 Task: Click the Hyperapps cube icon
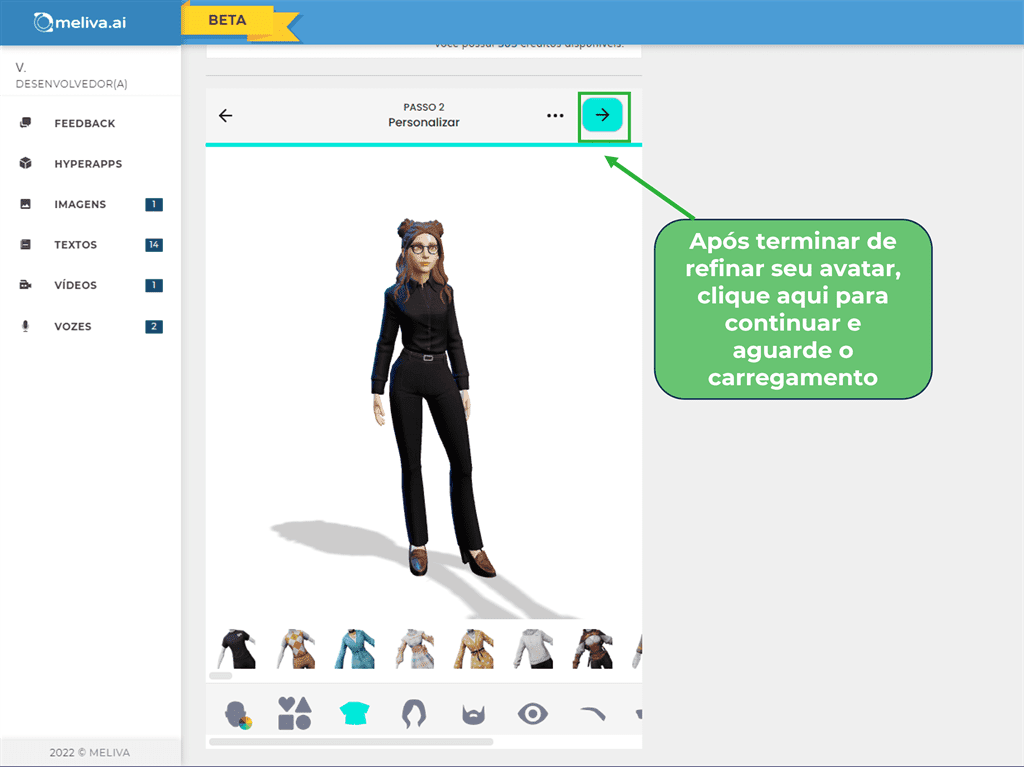tap(25, 163)
